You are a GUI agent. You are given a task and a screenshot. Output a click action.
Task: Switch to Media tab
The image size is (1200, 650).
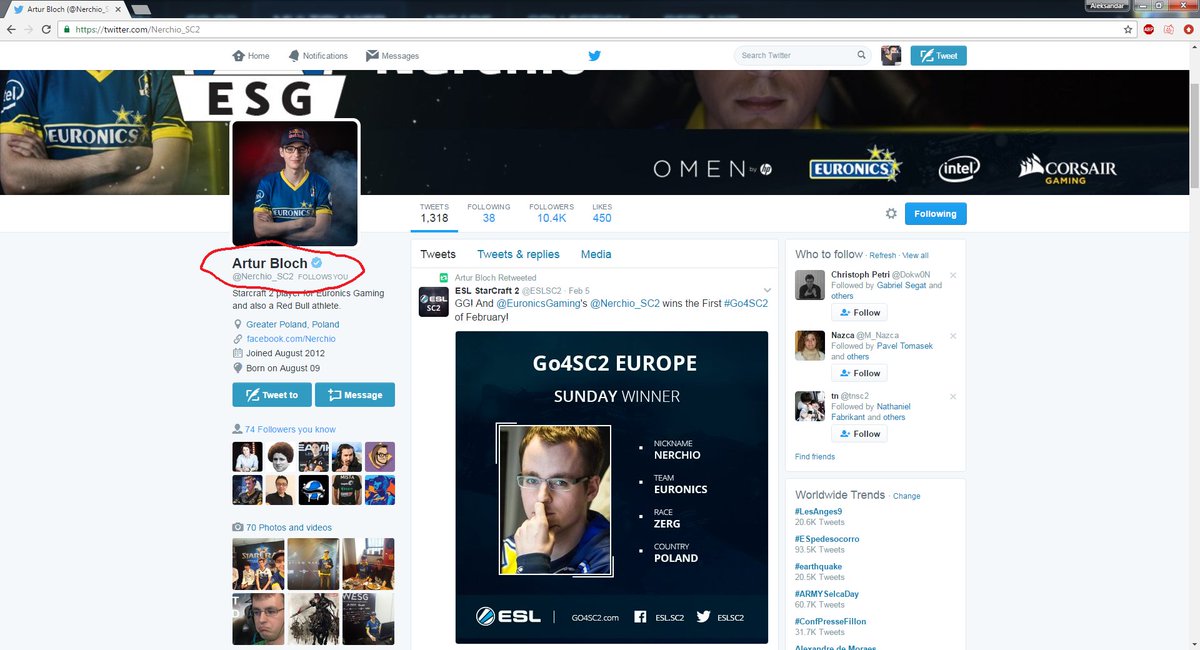[596, 254]
